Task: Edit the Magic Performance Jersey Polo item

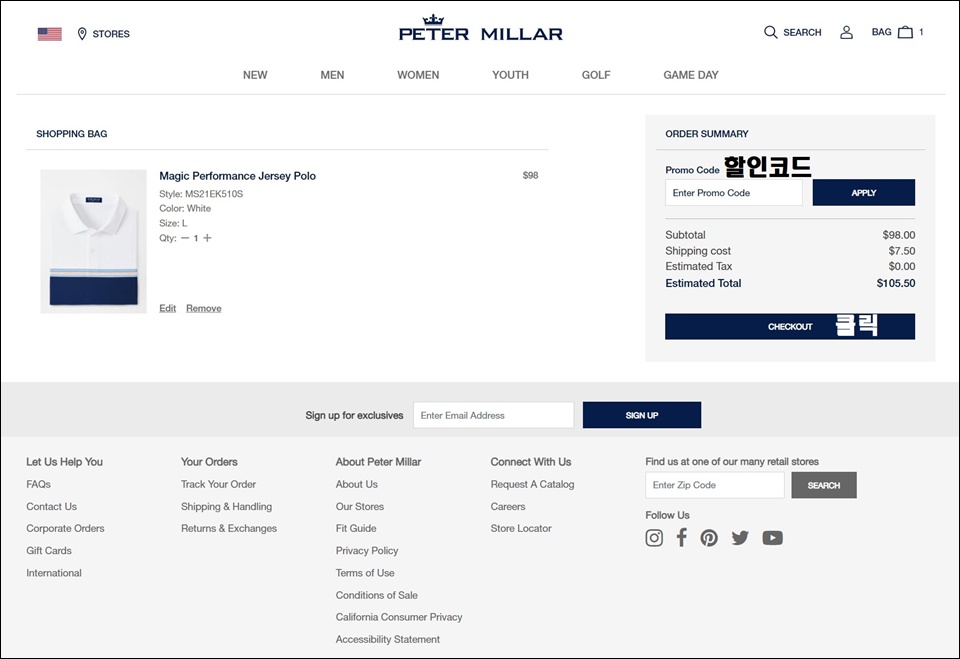Action: click(x=168, y=309)
